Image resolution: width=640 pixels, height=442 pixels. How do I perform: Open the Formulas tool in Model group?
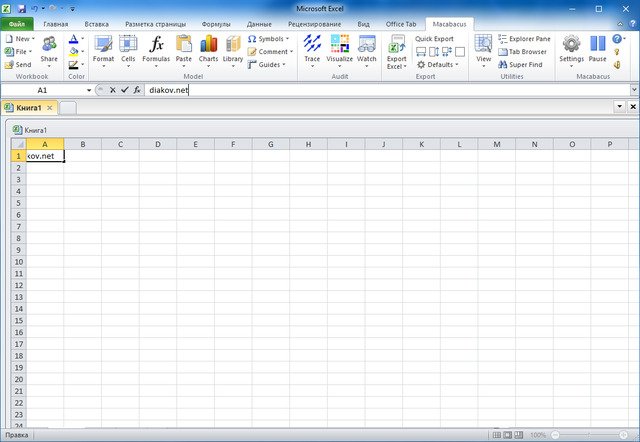(157, 49)
